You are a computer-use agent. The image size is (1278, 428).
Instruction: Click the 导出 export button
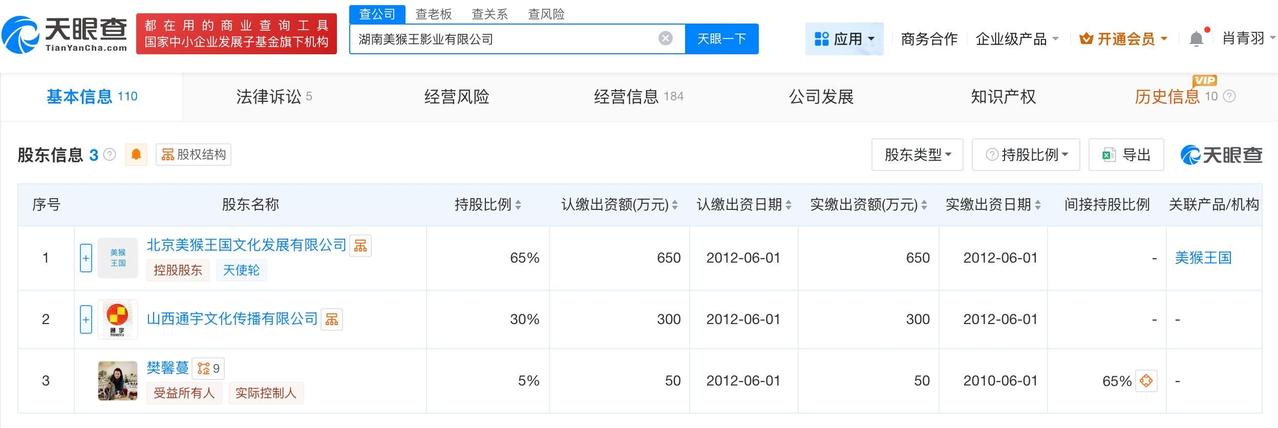point(1126,155)
